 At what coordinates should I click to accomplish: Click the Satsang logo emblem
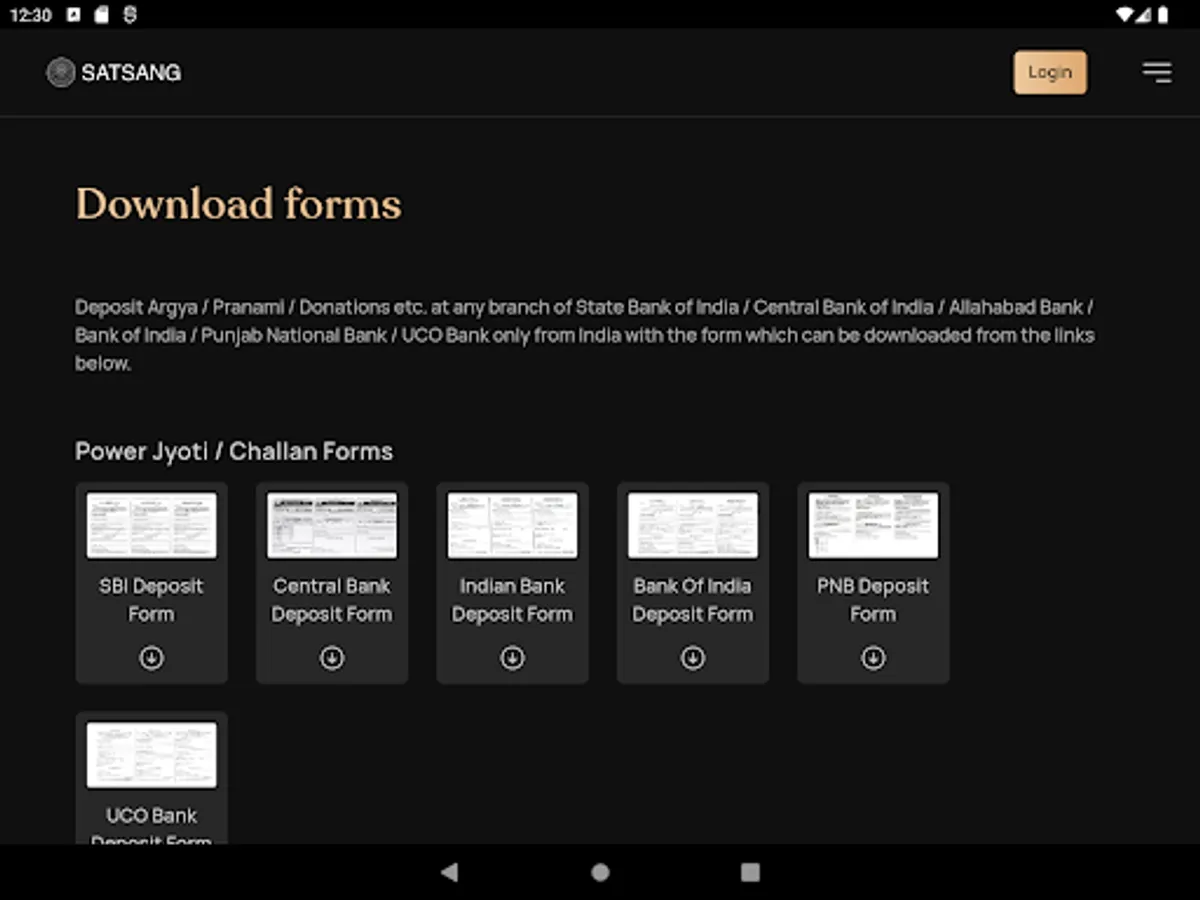61,72
